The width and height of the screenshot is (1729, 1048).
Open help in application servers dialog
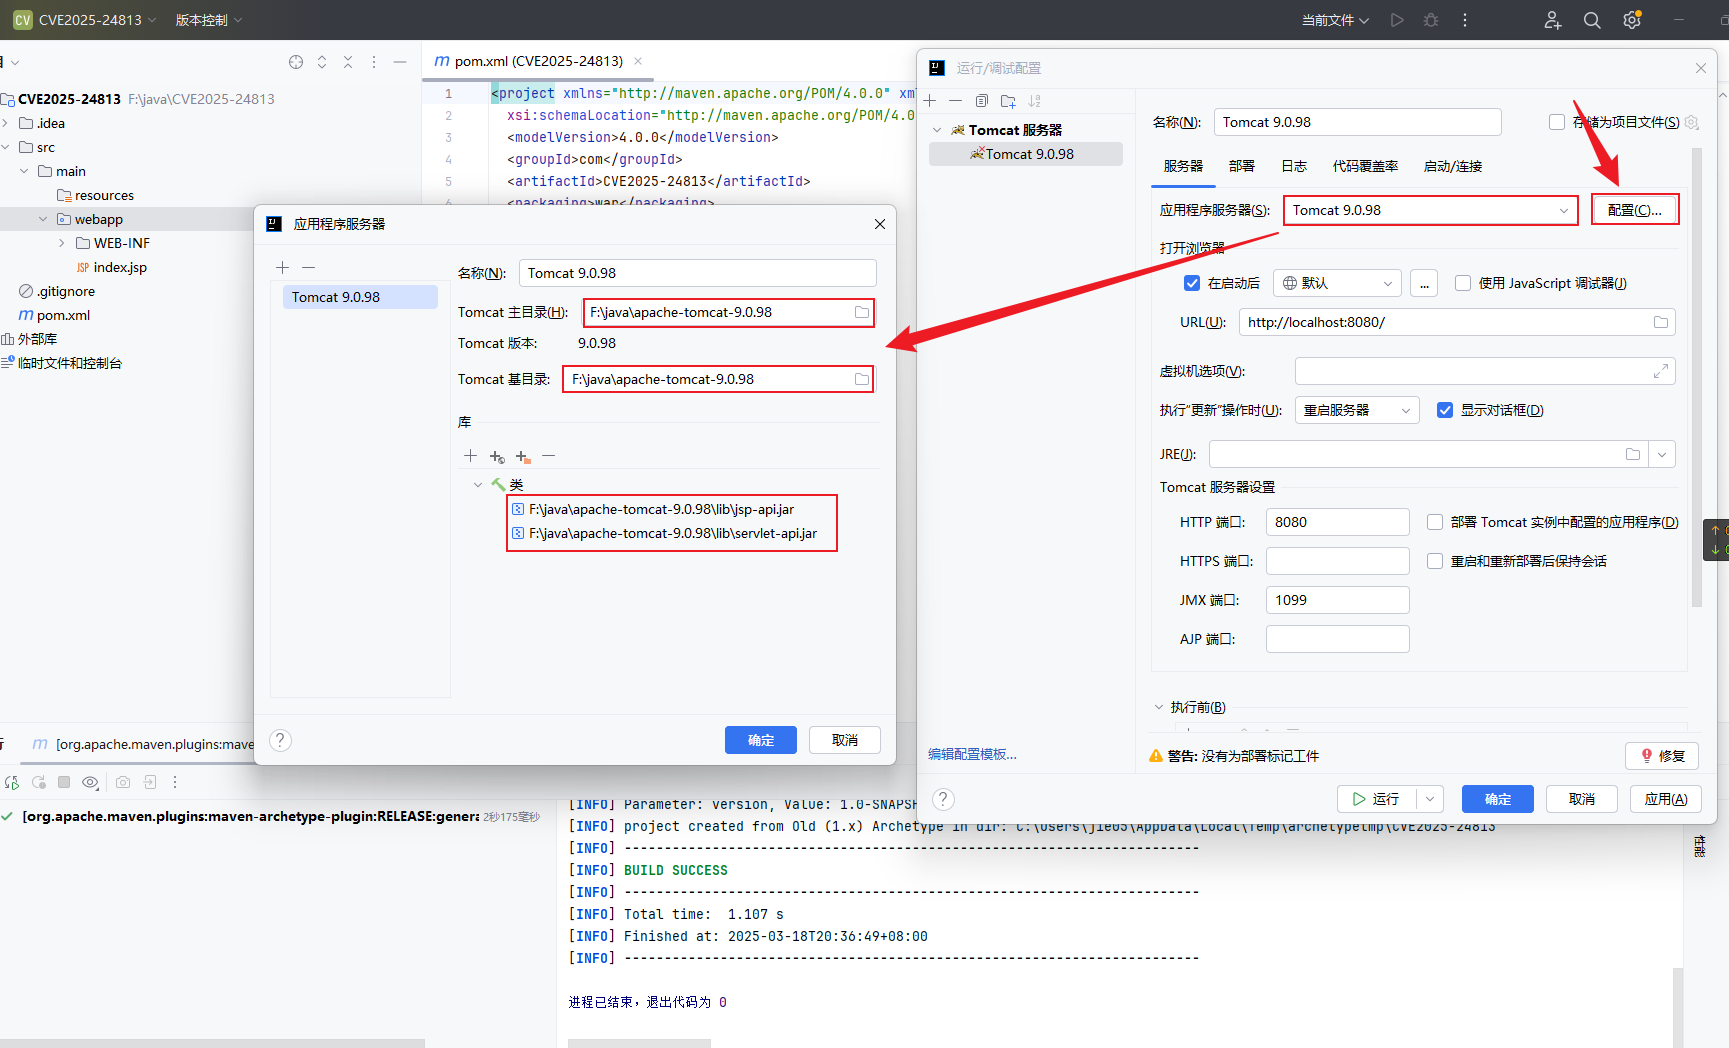pos(281,740)
